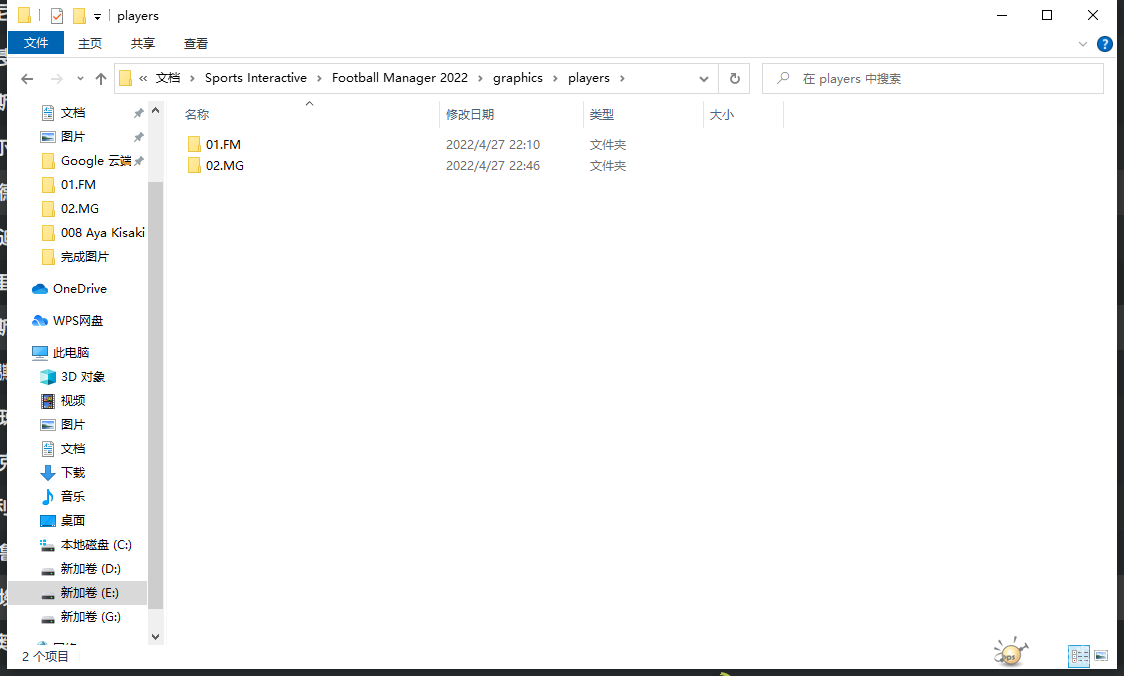Click the Properties icon in the title bar
Image resolution: width=1124 pixels, height=676 pixels.
(x=57, y=16)
